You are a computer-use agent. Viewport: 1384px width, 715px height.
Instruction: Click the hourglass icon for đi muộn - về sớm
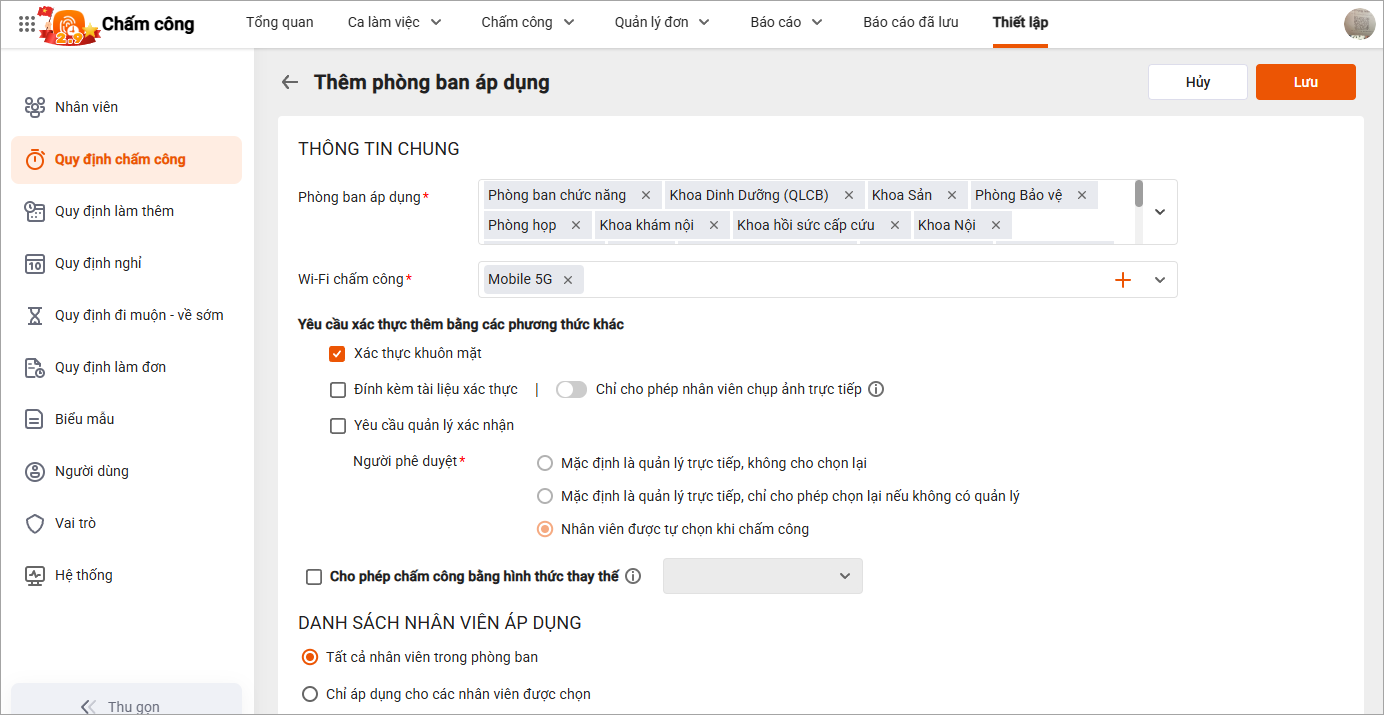pos(35,315)
